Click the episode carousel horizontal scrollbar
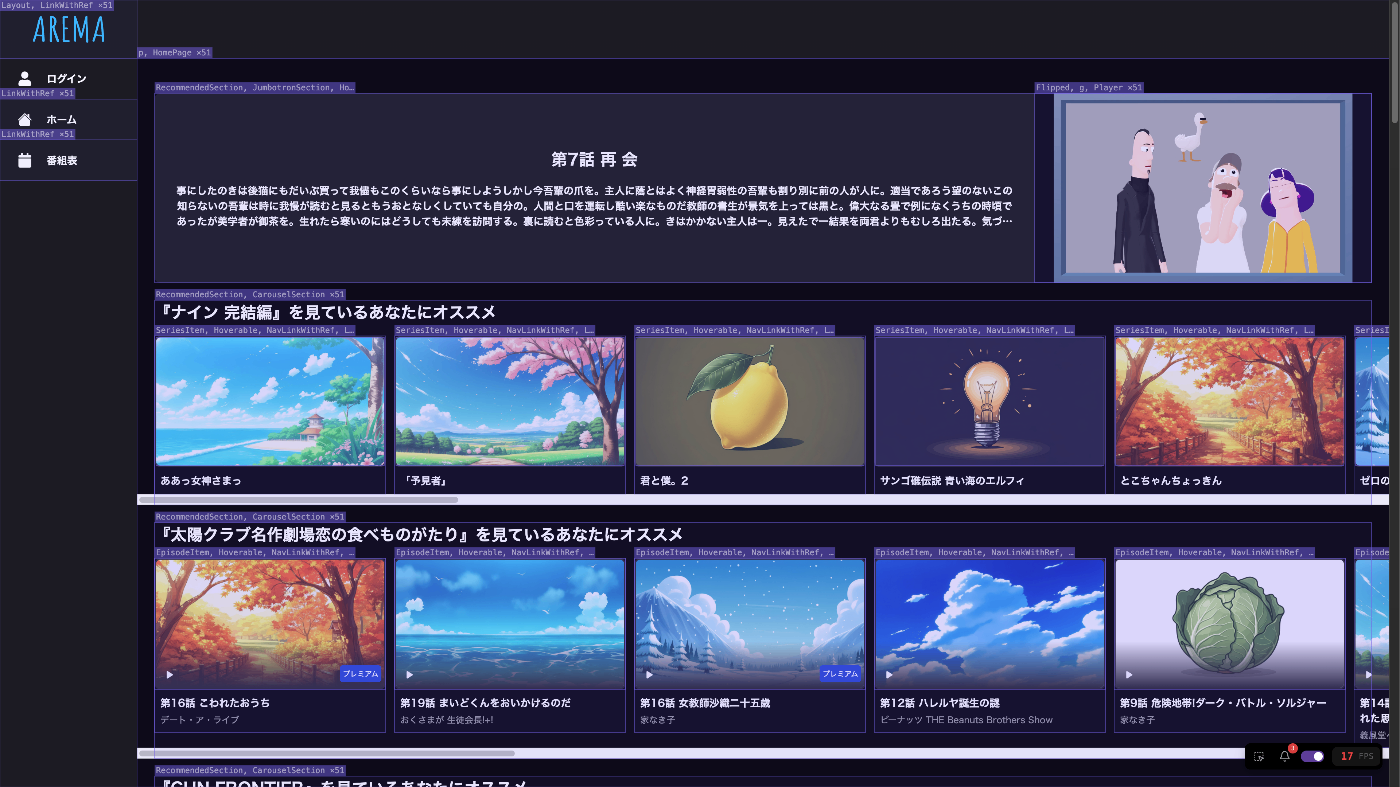Viewport: 1400px width, 787px height. (326, 753)
